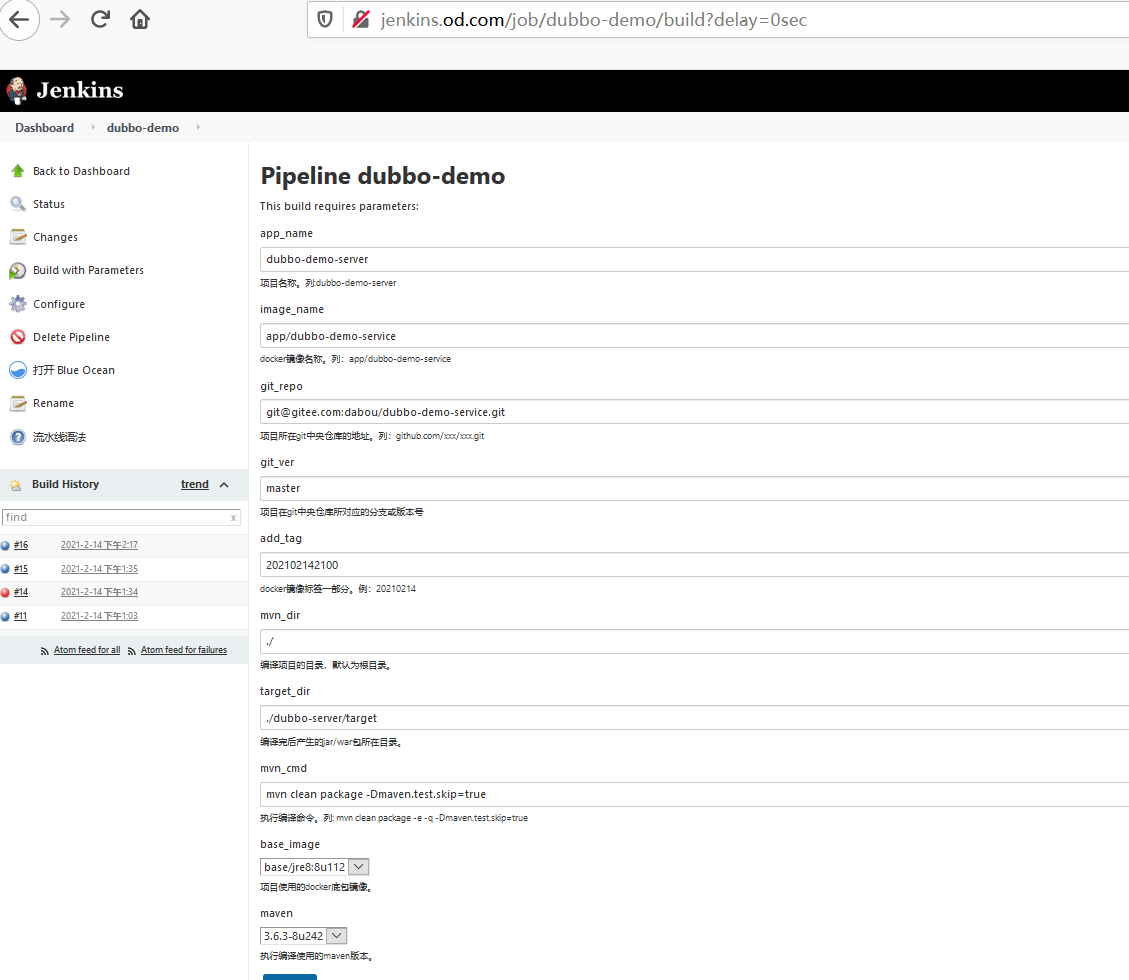Viewport: 1129px width, 980px height.
Task: Click the app_name input field
Action: [694, 259]
